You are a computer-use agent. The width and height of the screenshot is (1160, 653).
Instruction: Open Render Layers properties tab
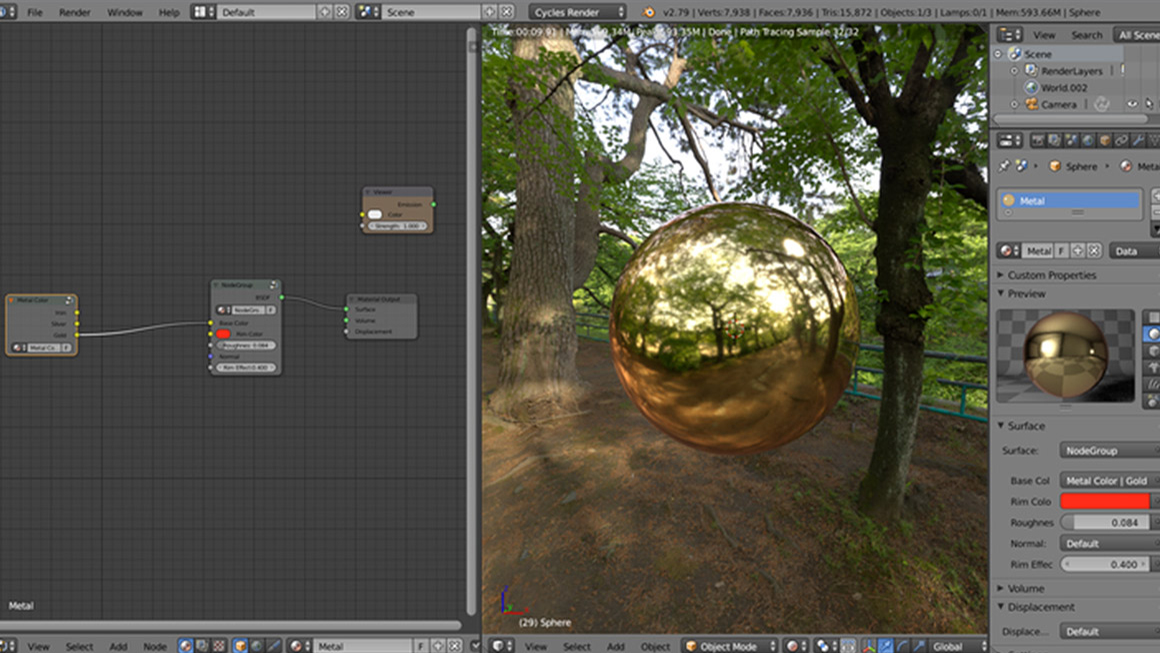pos(1055,140)
